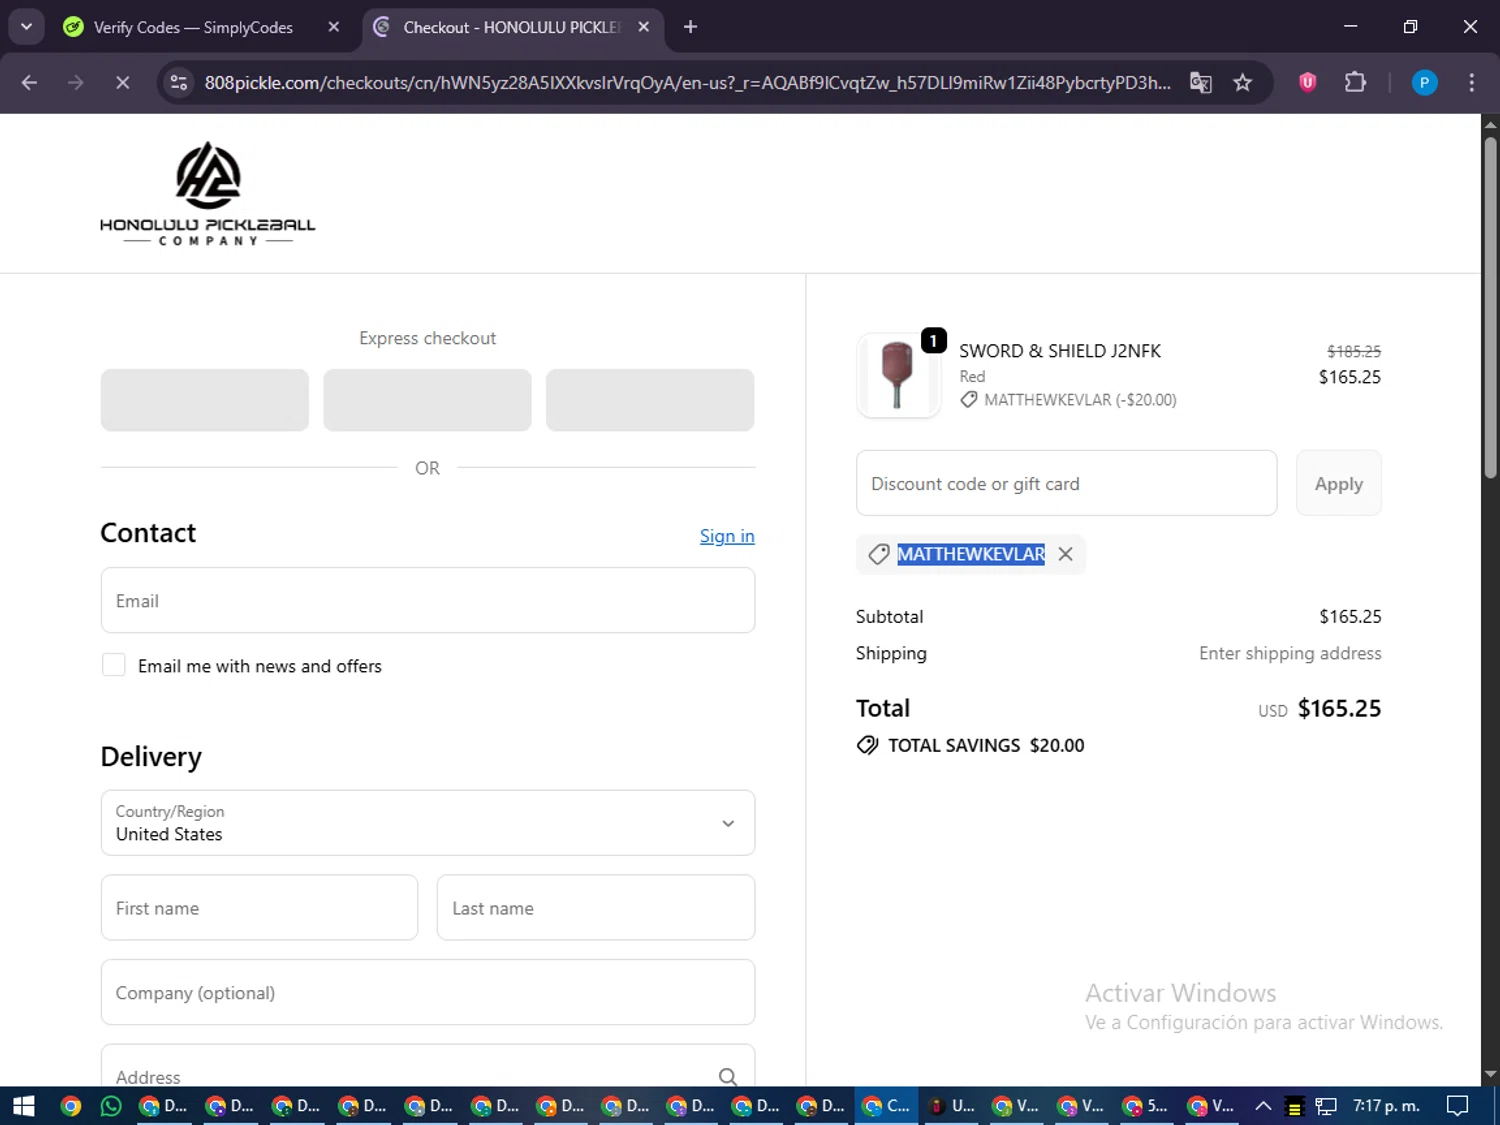Image resolution: width=1500 pixels, height=1125 pixels.
Task: Close the Verify Codes — SimplyCodes tab
Action: [x=334, y=27]
